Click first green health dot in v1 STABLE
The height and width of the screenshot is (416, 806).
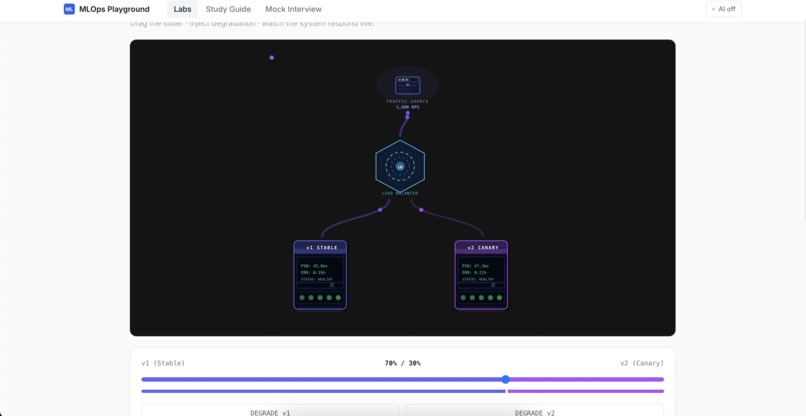point(302,298)
